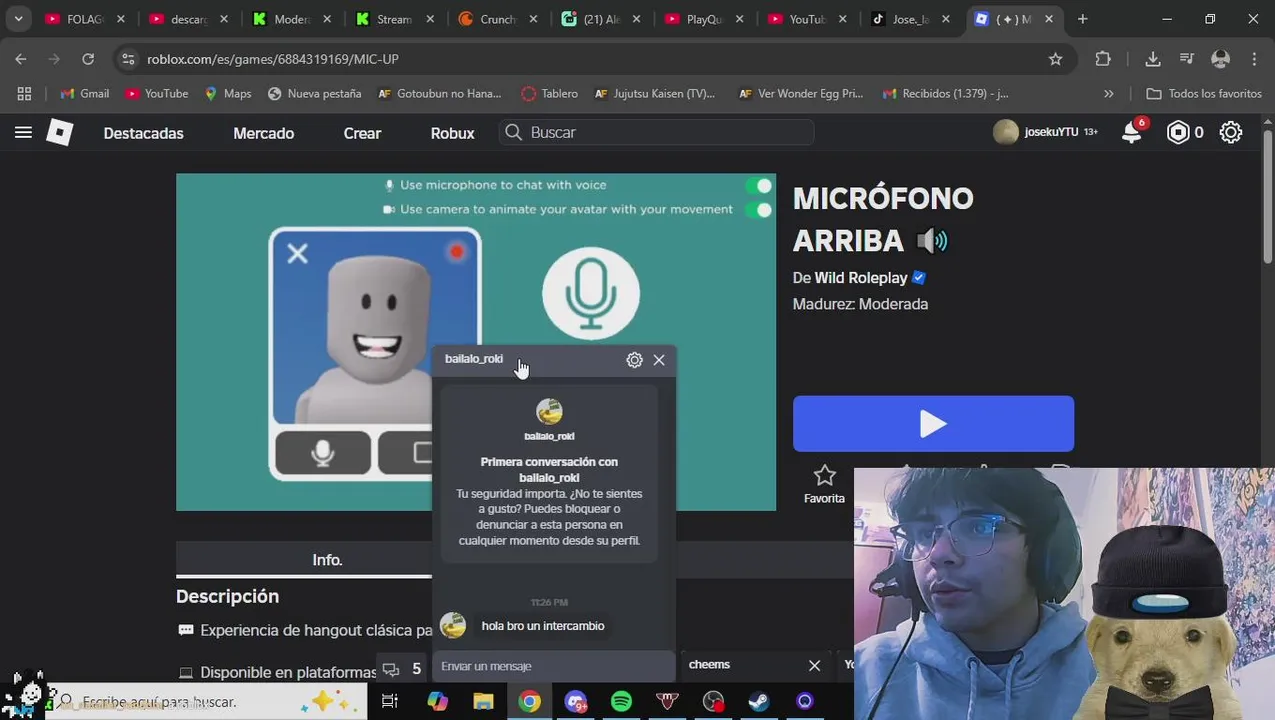Click the message 'hola bro un intercambio'
1275x720 pixels.
(x=543, y=626)
